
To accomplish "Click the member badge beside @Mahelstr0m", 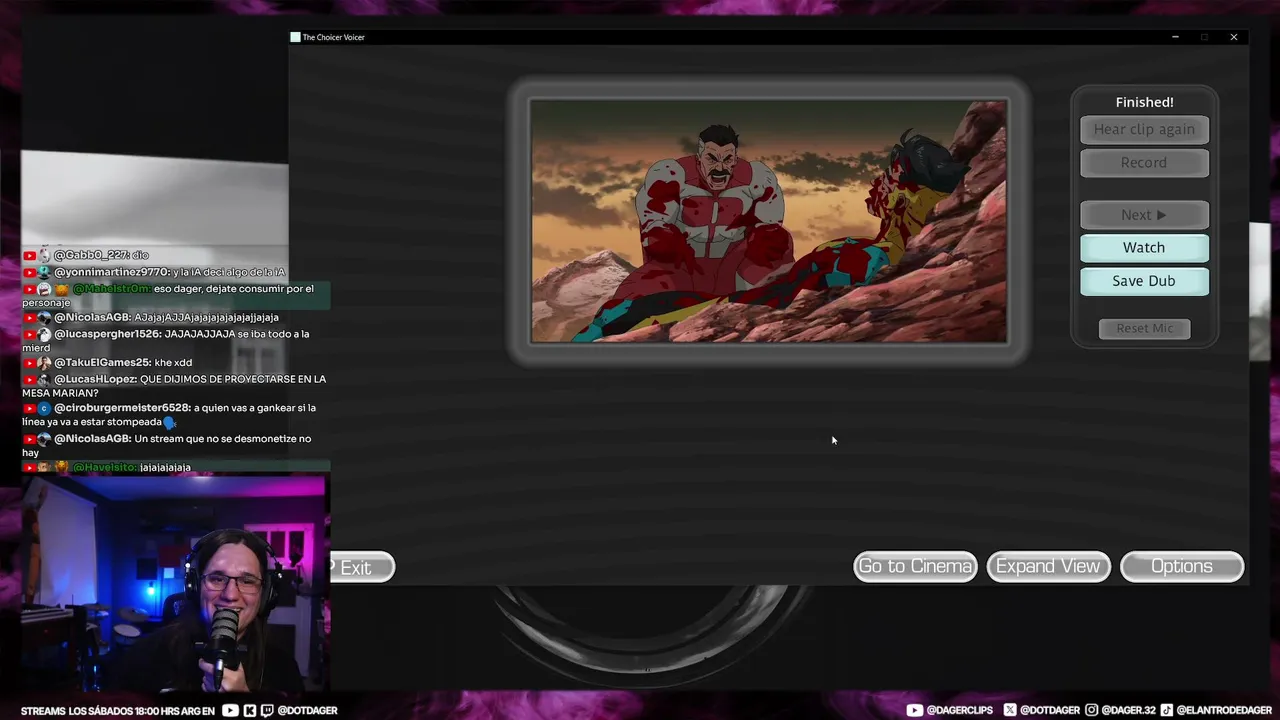I will [x=62, y=289].
